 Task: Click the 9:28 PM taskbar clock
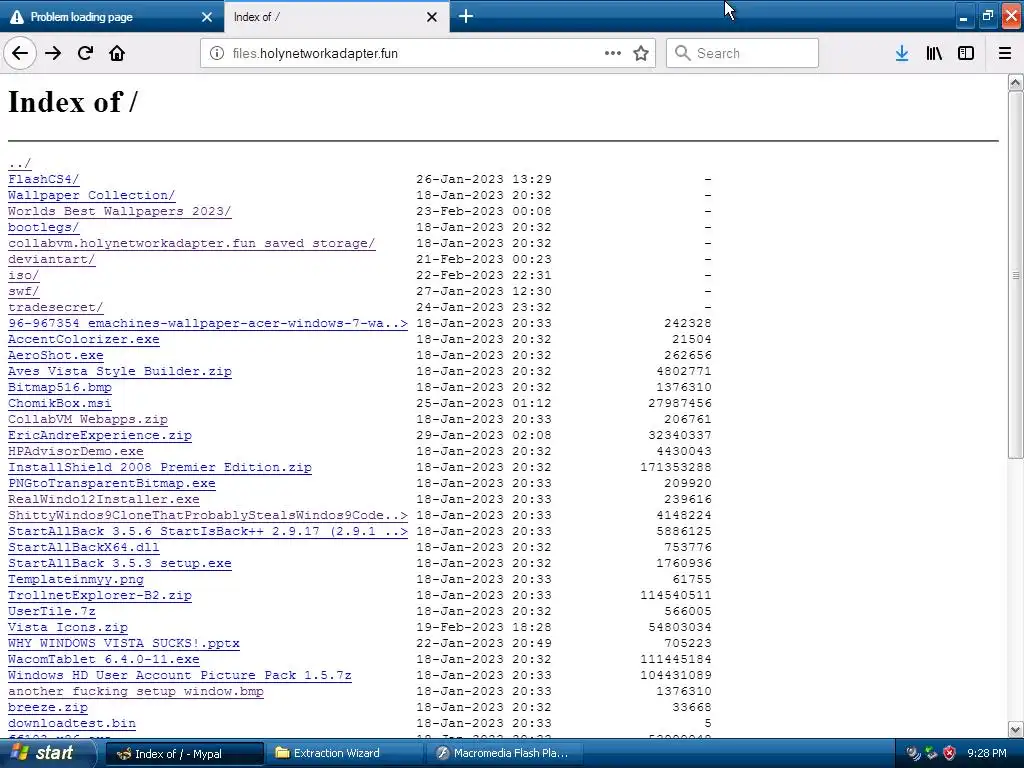pyautogui.click(x=987, y=753)
